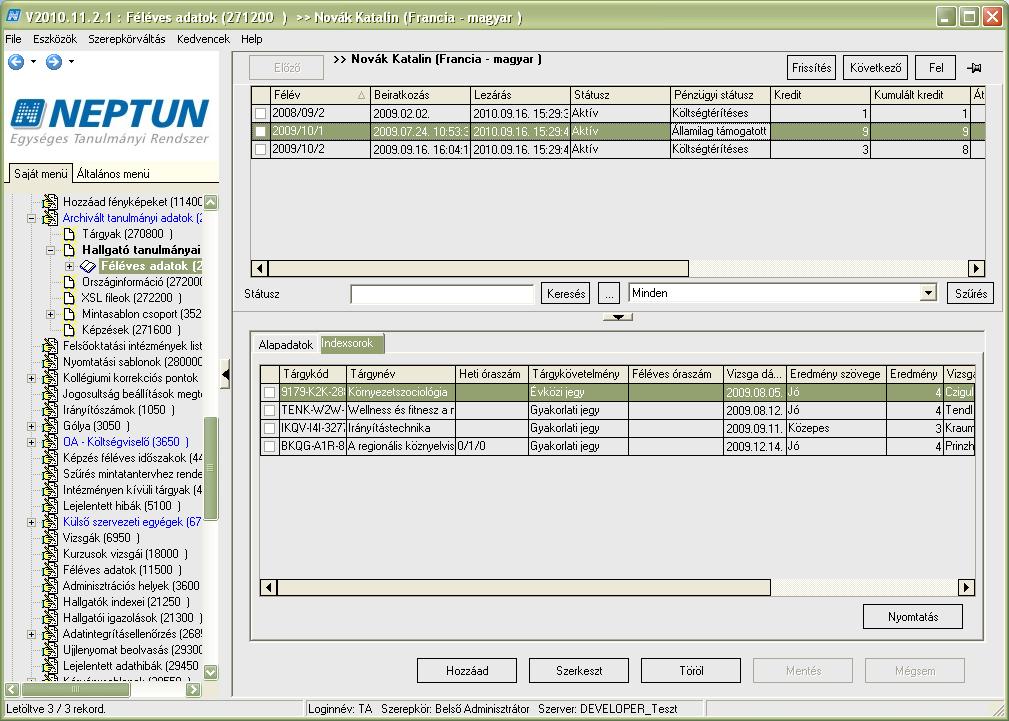Expand the Gólya (3050) tree node
This screenshot has width=1009, height=721.
pyautogui.click(x=31, y=426)
